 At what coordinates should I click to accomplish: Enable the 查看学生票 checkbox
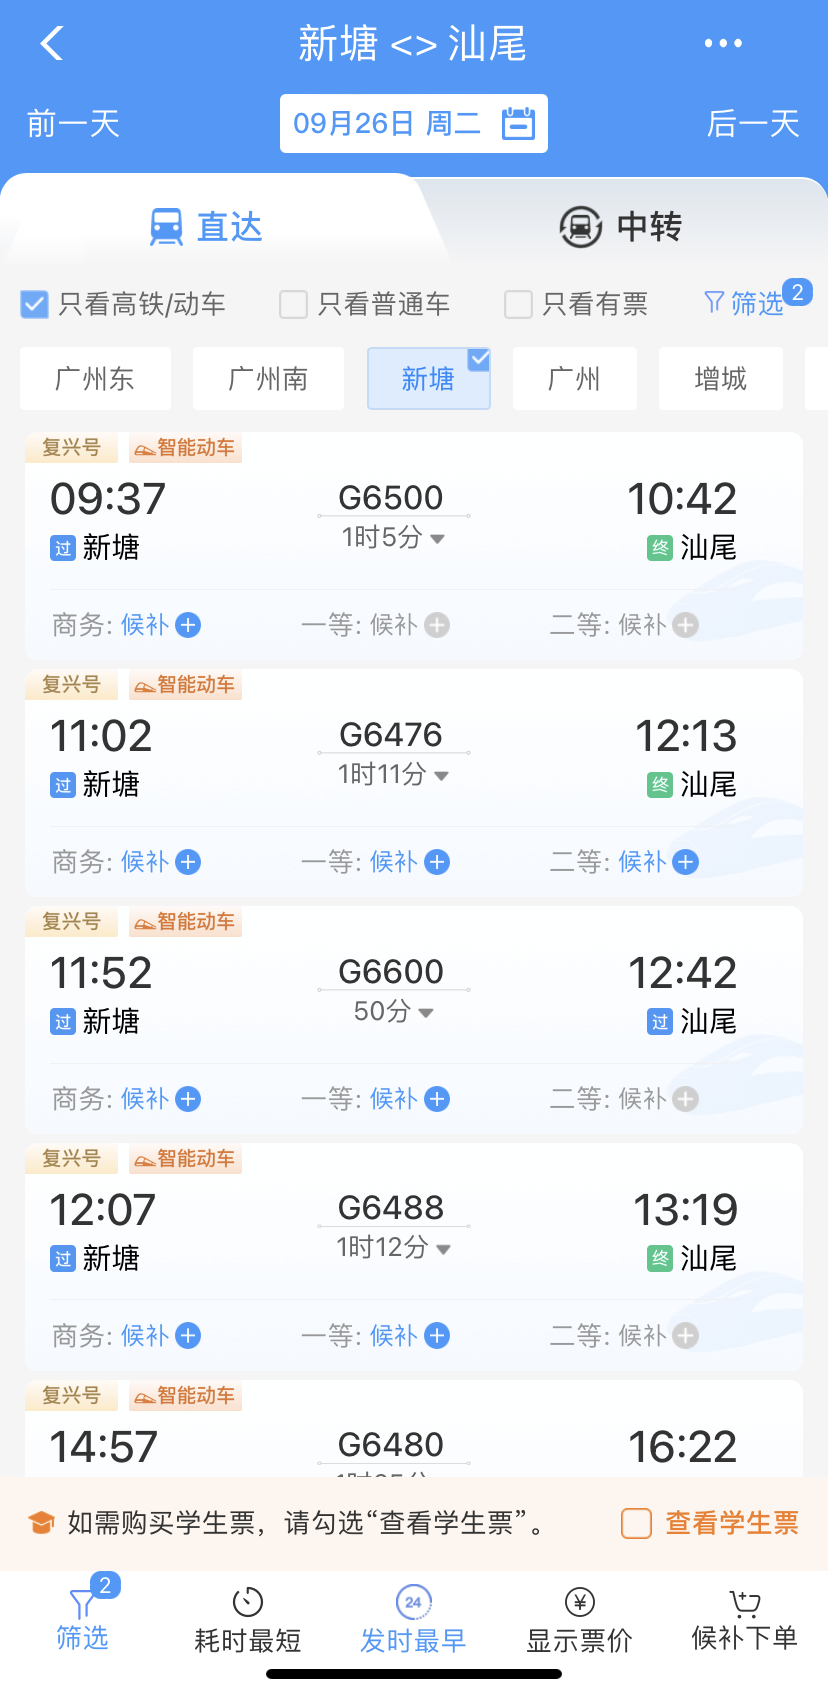pos(637,1523)
